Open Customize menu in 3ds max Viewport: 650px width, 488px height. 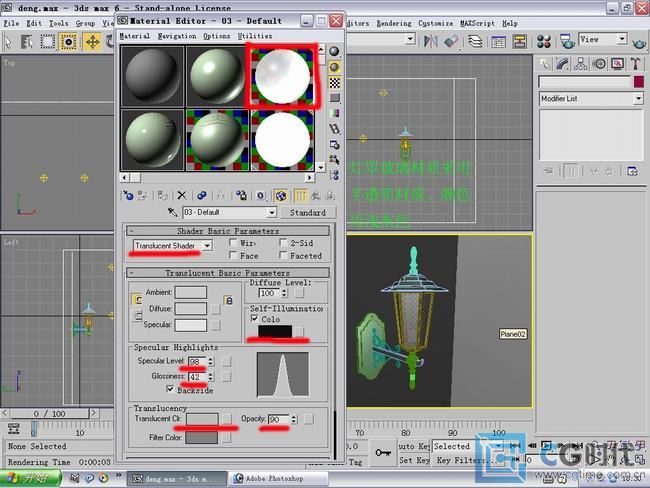point(435,23)
